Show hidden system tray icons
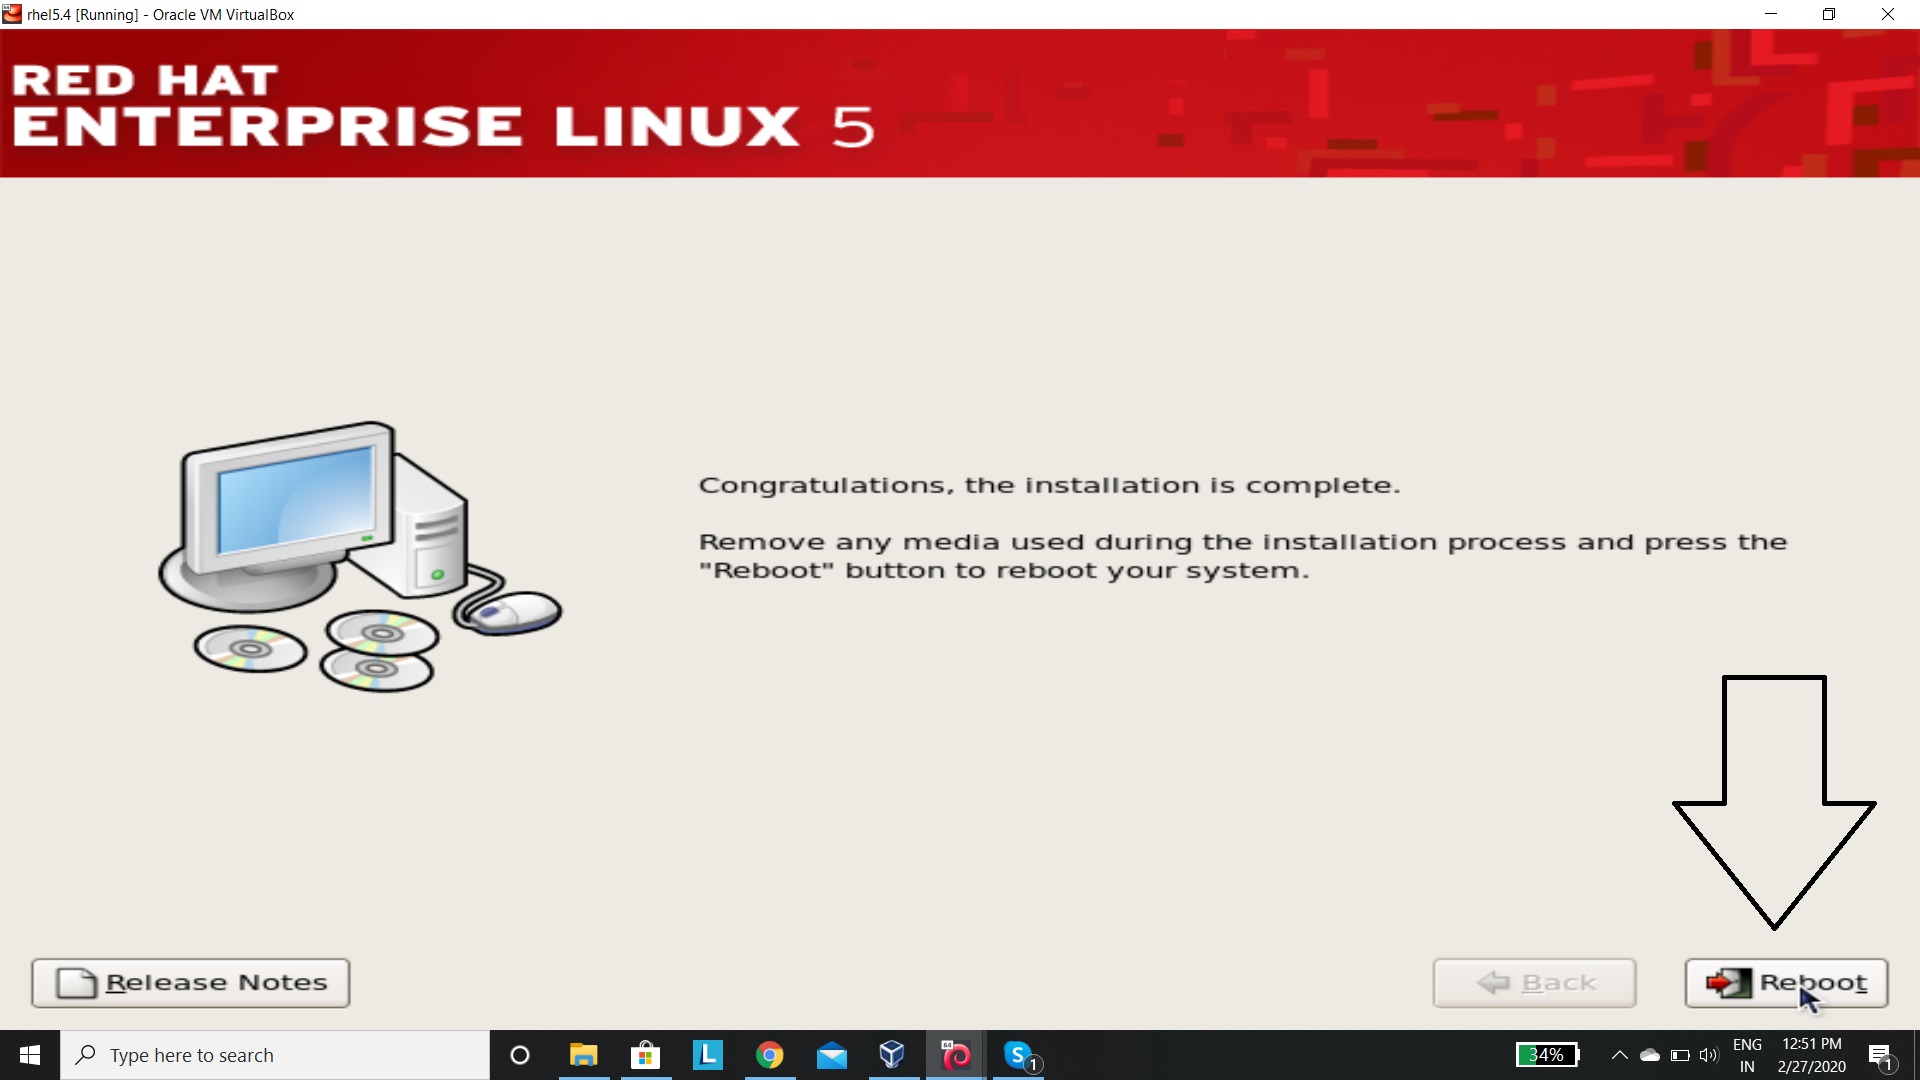This screenshot has height=1080, width=1920. click(1619, 1055)
